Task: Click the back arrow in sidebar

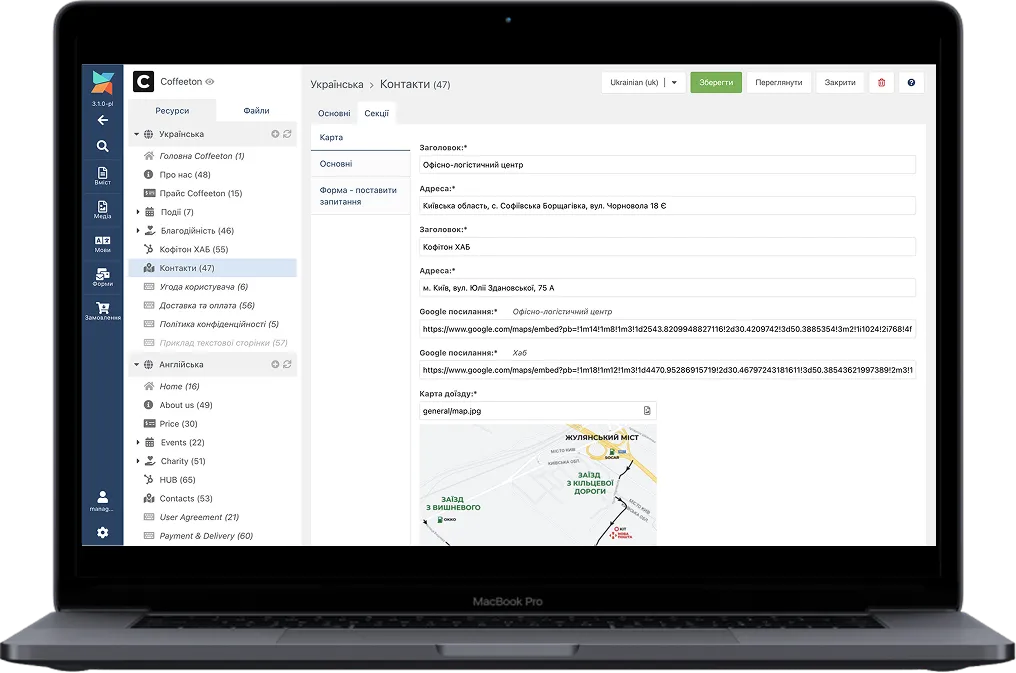Action: pos(102,120)
